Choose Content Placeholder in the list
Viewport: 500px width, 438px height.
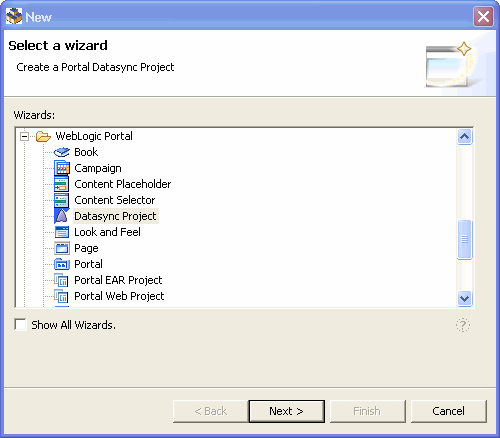coord(122,184)
